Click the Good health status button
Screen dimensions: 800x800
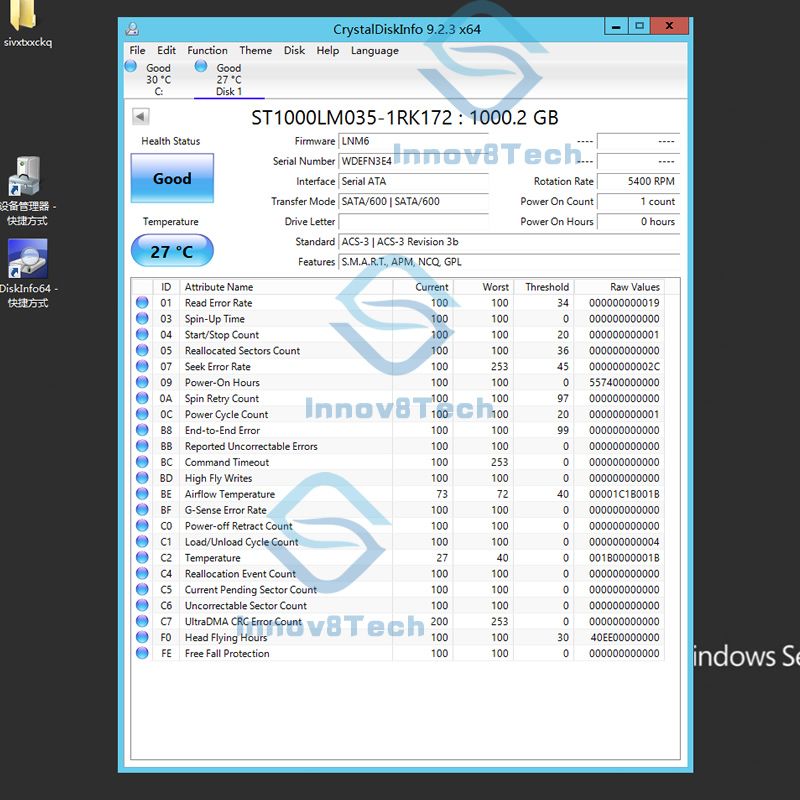tap(172, 179)
